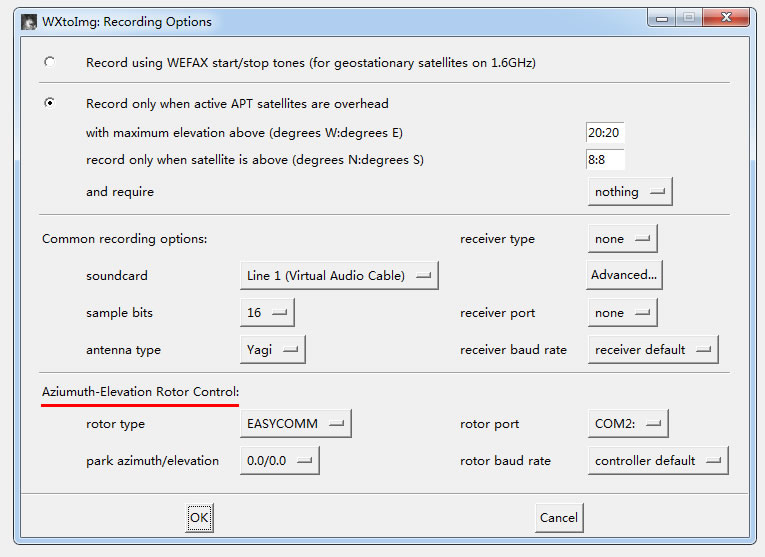The image size is (765, 557).
Task: Click the Advanced... button
Action: click(x=624, y=275)
